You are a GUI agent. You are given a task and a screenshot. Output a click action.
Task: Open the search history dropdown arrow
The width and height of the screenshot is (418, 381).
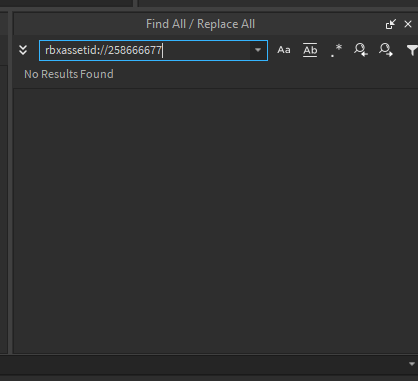click(258, 50)
